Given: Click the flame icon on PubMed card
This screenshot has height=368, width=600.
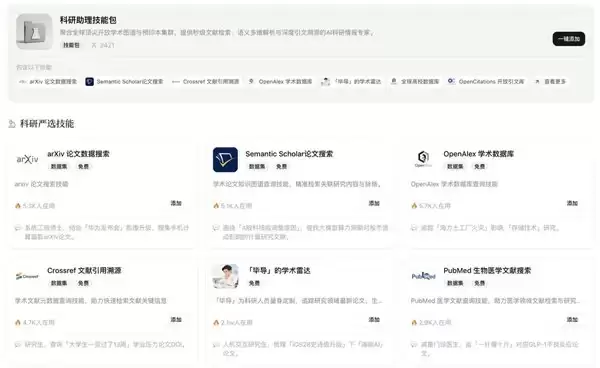Looking at the screenshot, I should pos(414,322).
